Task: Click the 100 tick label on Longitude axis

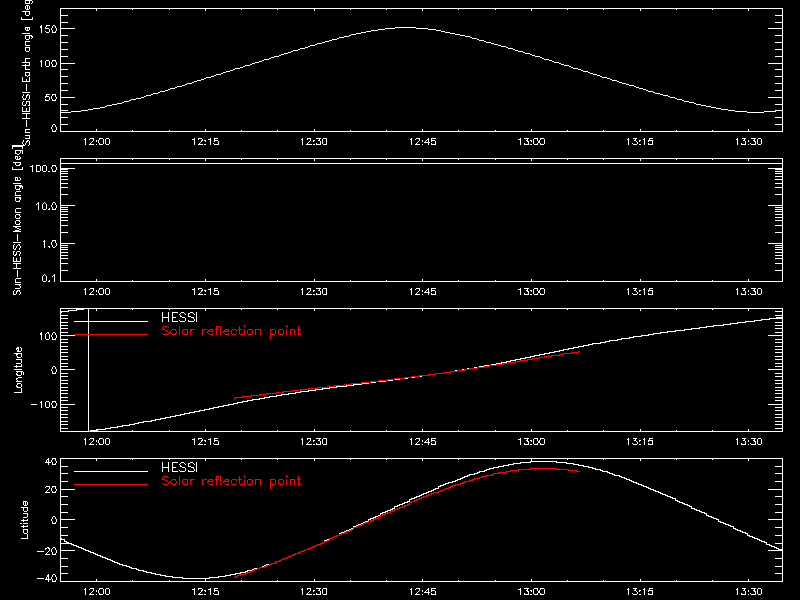Action: (48, 336)
